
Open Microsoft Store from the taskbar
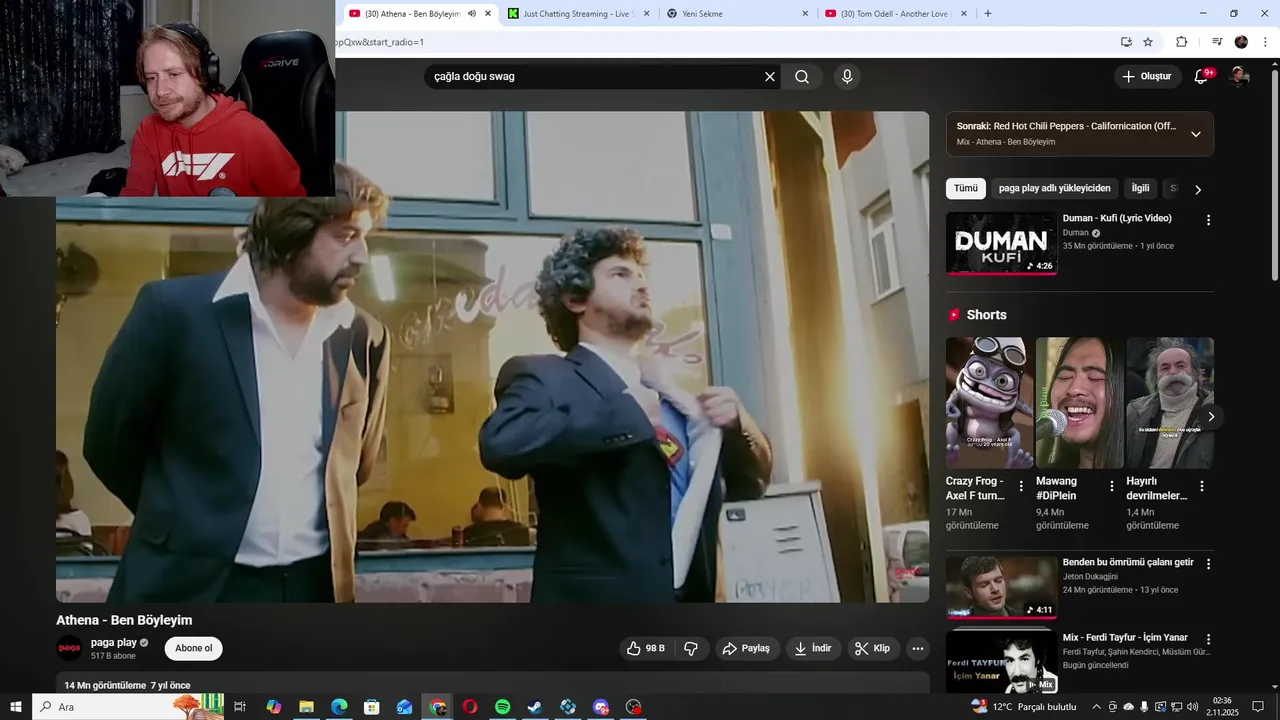pyautogui.click(x=372, y=707)
